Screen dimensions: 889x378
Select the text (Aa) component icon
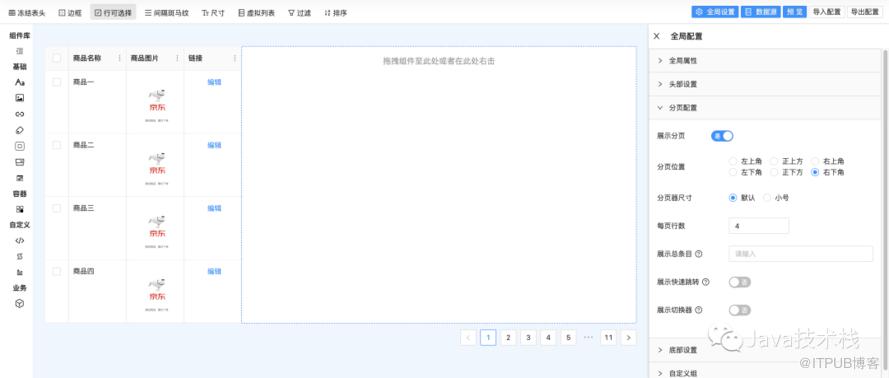point(19,82)
